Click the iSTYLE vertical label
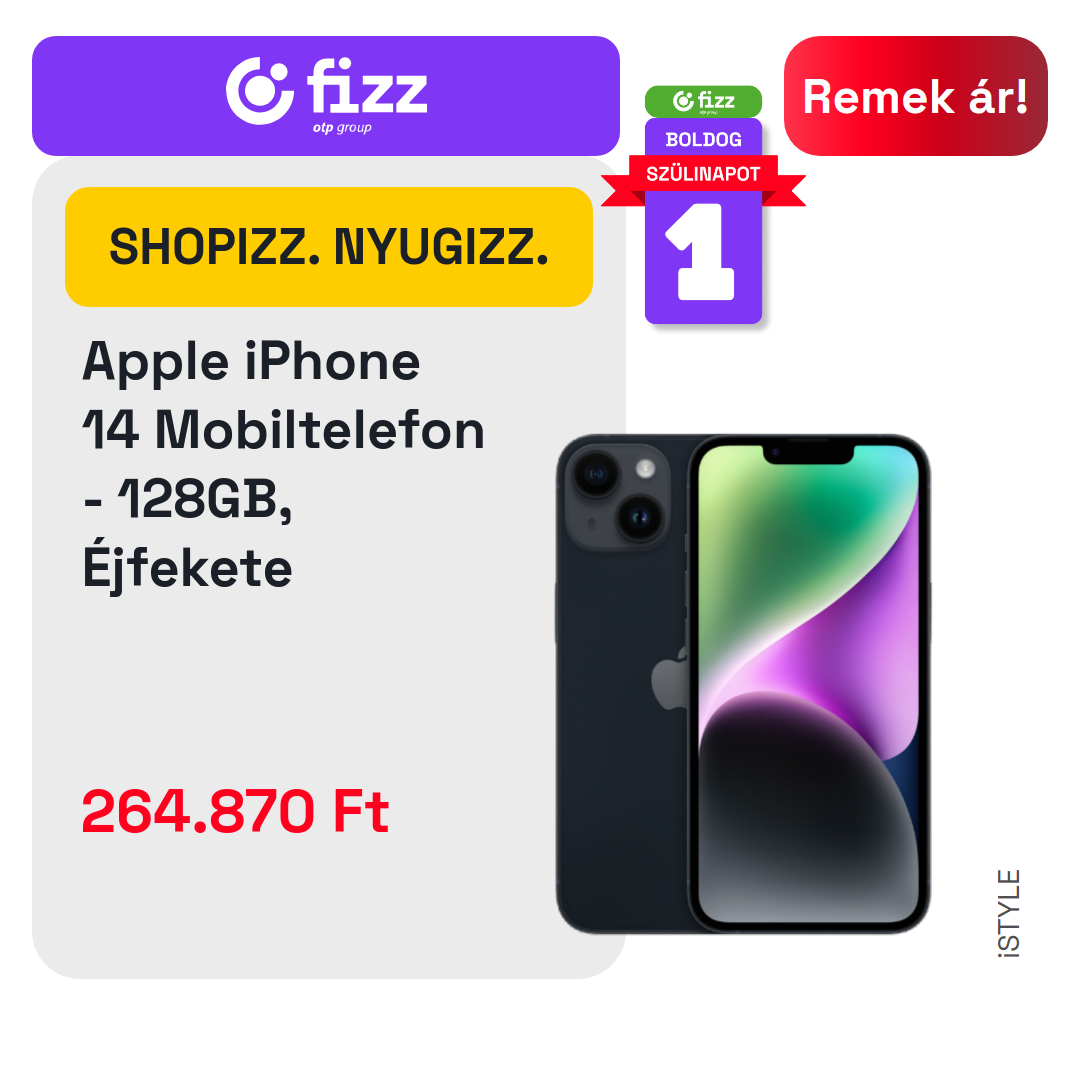The width and height of the screenshot is (1080, 1080). click(x=1008, y=913)
